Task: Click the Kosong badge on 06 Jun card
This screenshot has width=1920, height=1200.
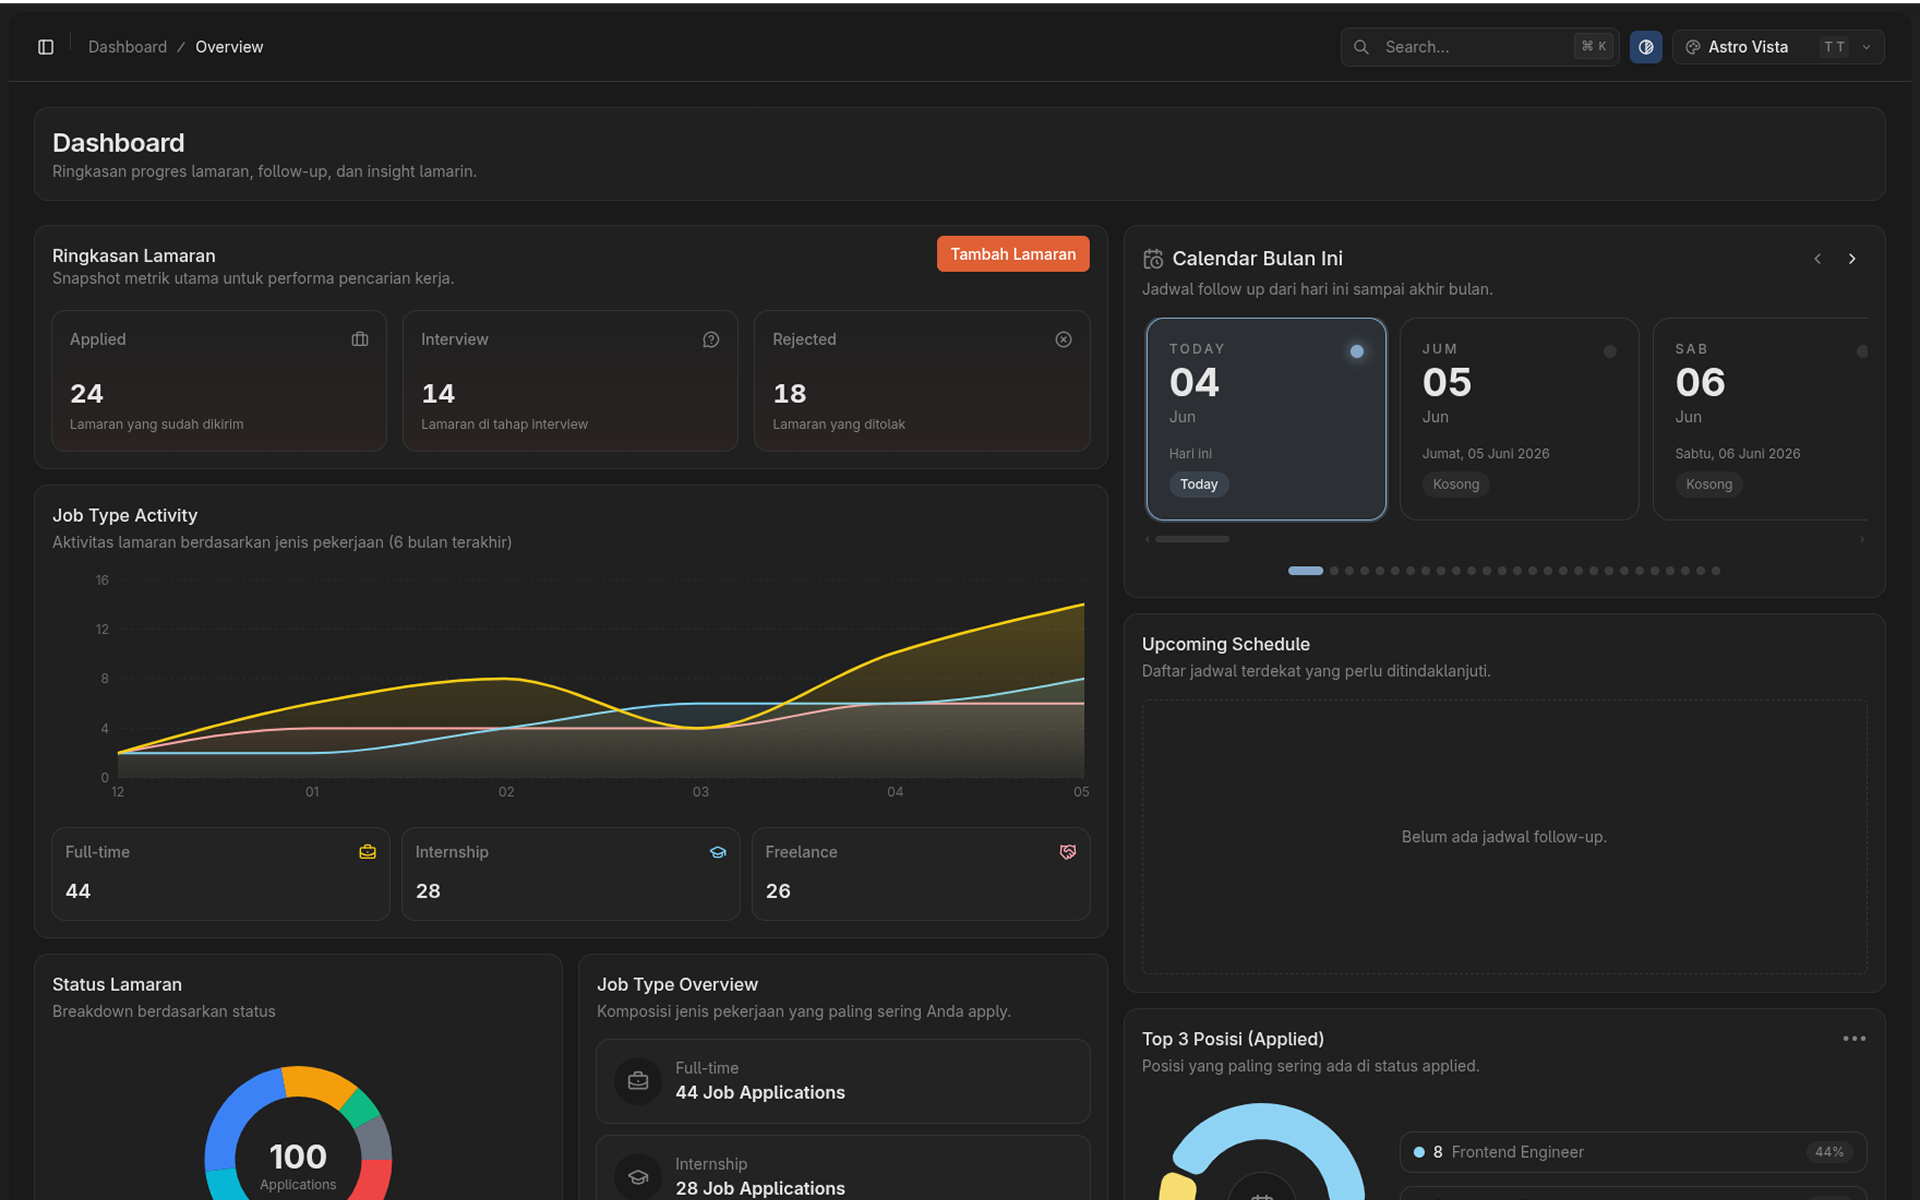Action: click(1709, 484)
